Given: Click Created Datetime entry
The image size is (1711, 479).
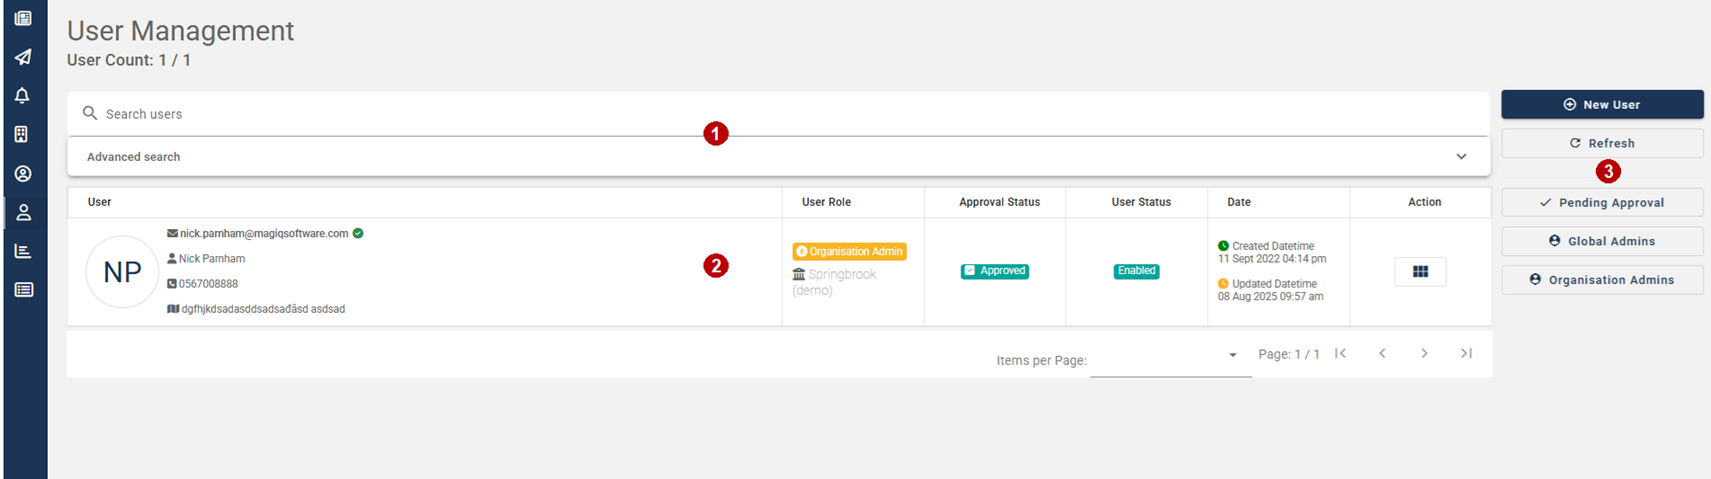Looking at the screenshot, I should click(x=1272, y=252).
